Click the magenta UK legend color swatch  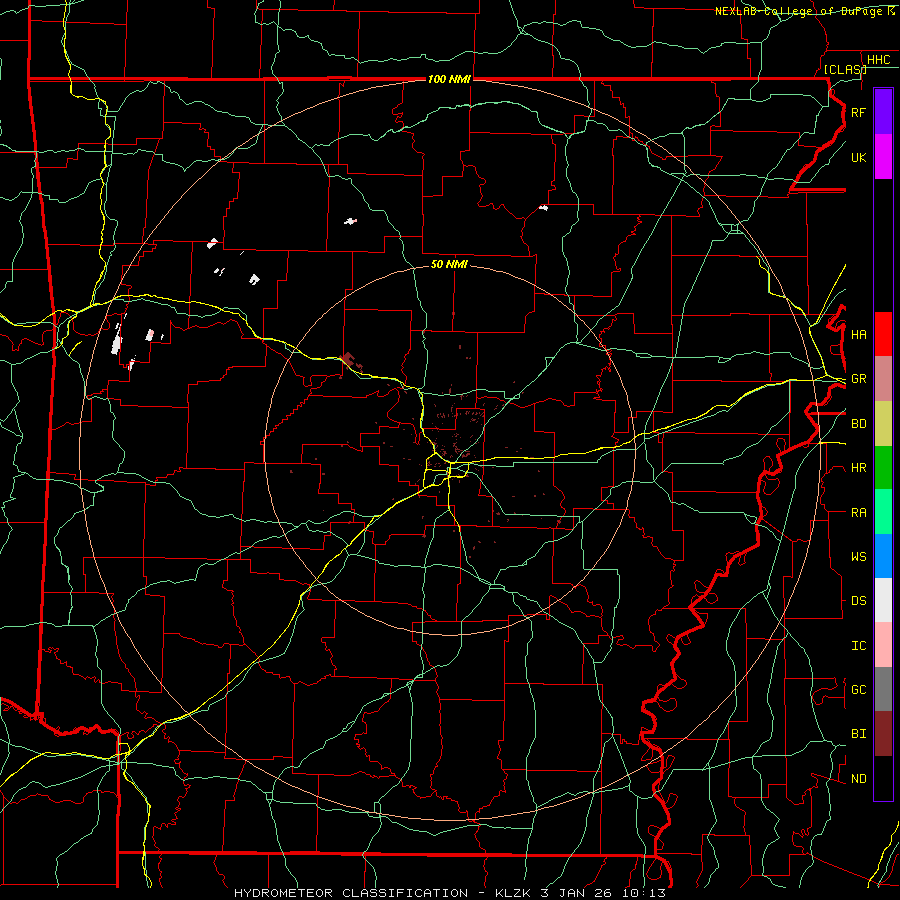click(883, 157)
